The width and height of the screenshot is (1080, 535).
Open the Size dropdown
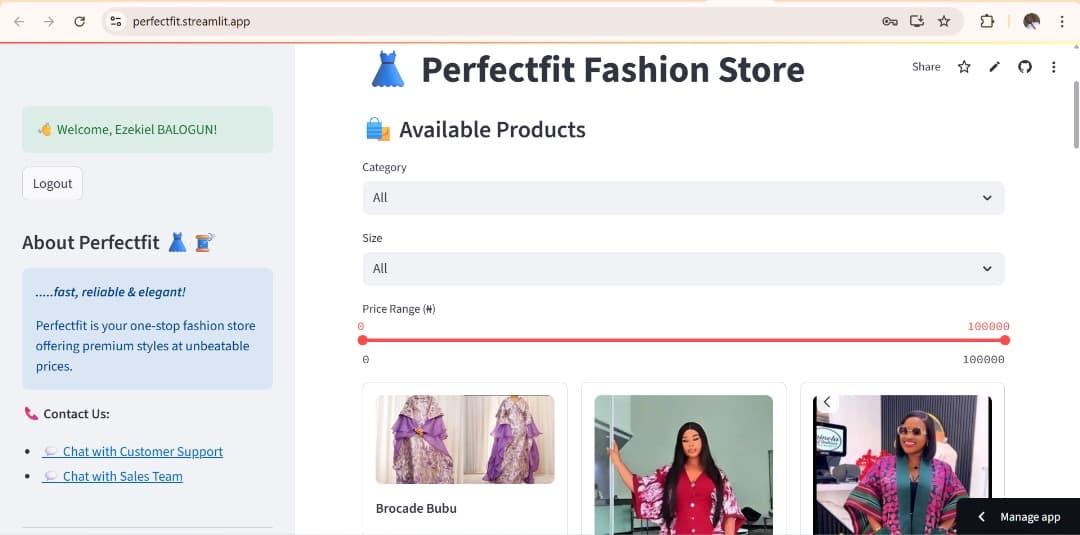click(683, 269)
